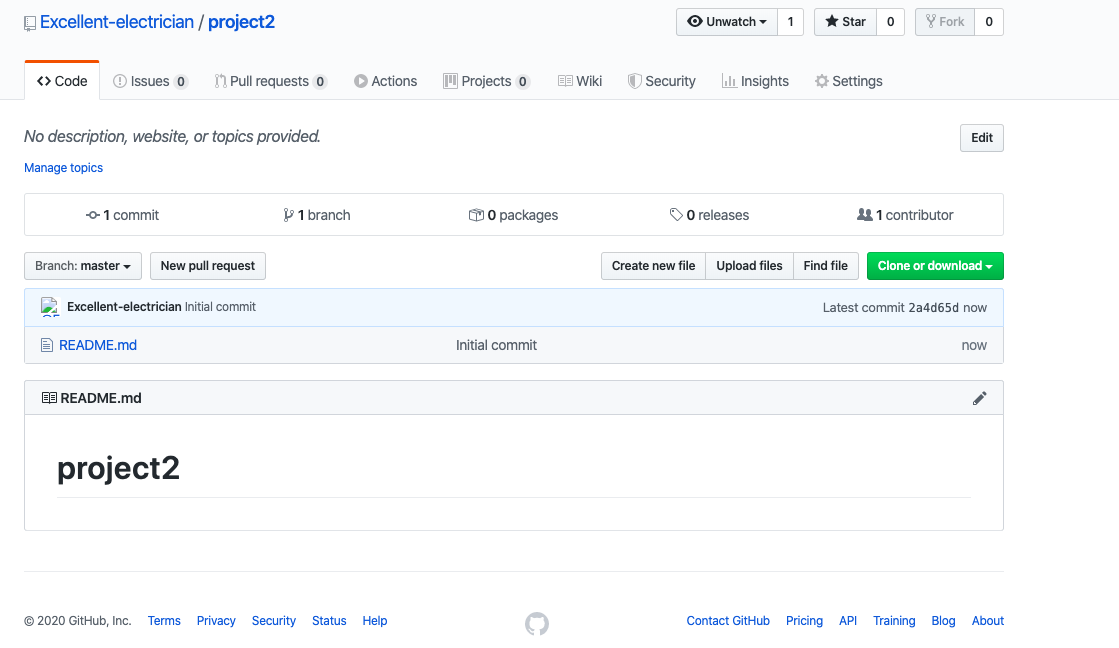Image resolution: width=1119 pixels, height=648 pixels.
Task: Select the Code tab
Action: [x=62, y=81]
